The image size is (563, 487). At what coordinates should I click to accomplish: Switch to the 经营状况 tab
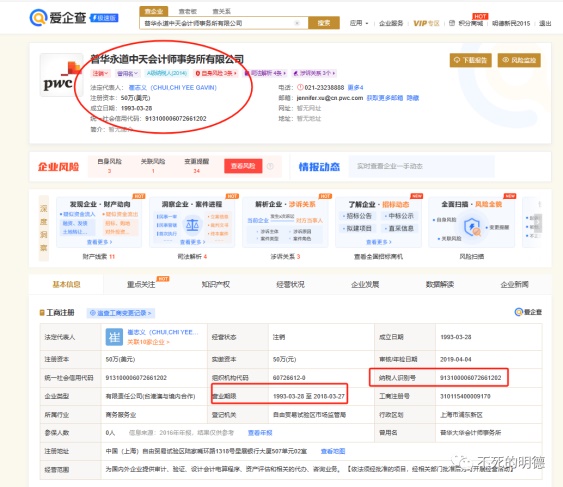pos(290,284)
